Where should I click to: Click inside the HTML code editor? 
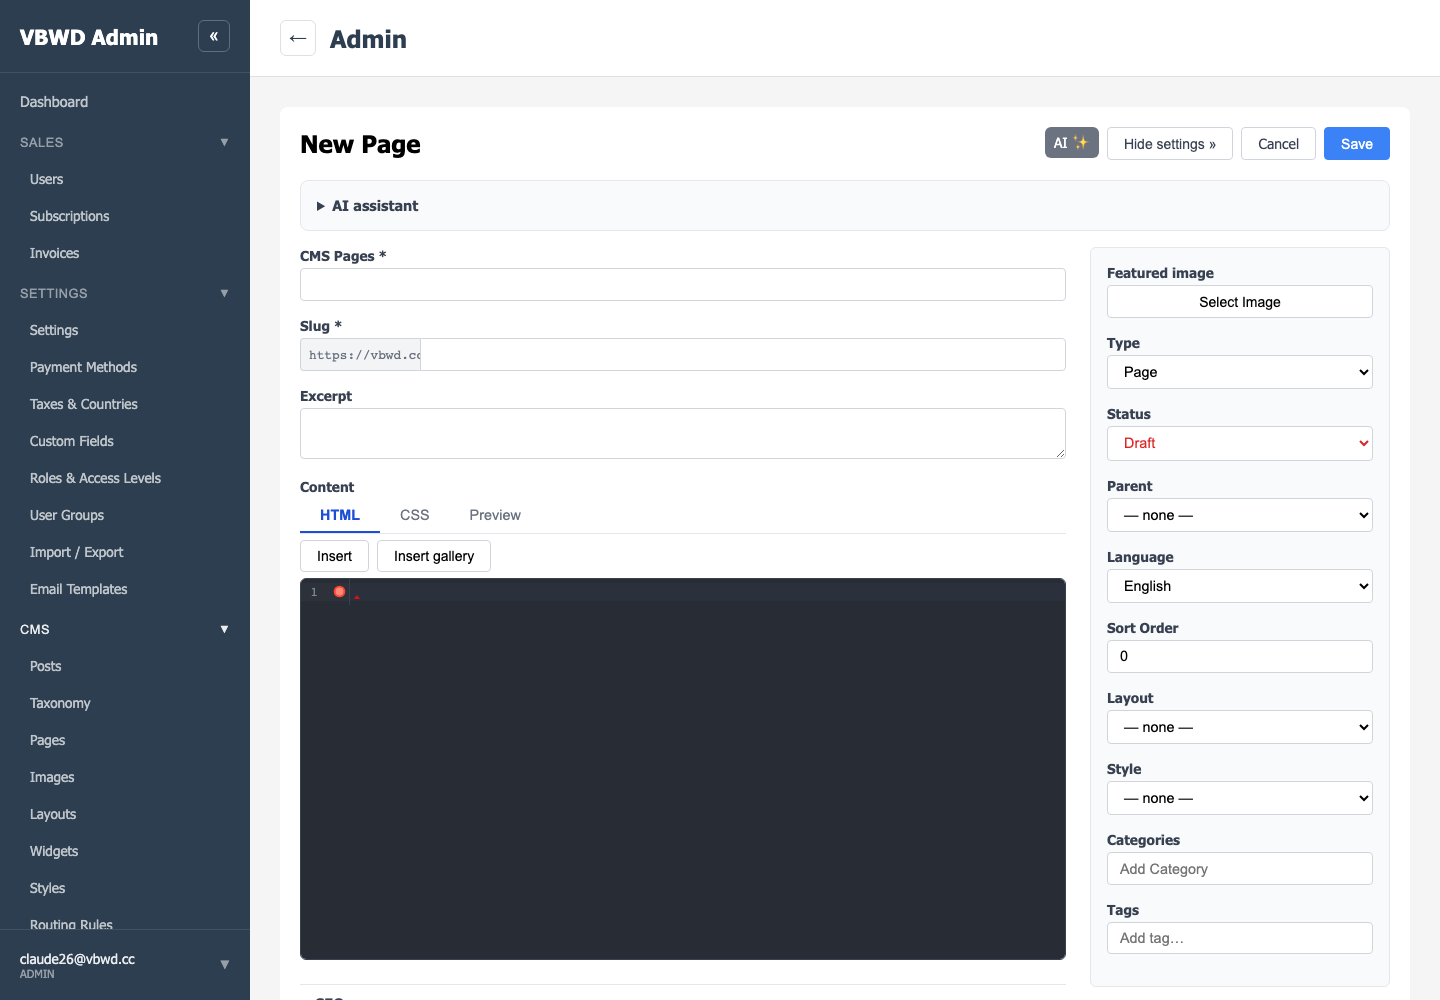click(683, 769)
